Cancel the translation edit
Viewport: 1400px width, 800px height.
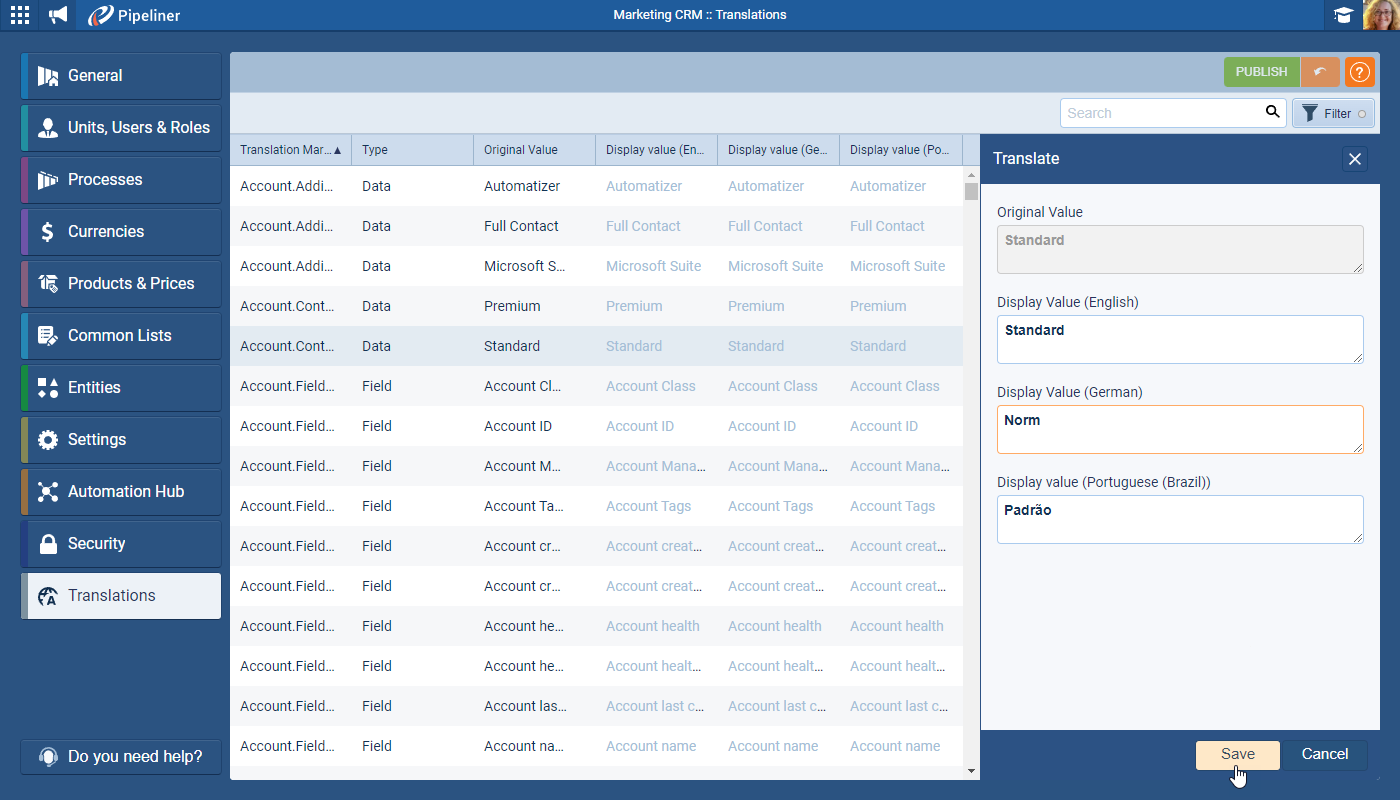pyautogui.click(x=1324, y=755)
